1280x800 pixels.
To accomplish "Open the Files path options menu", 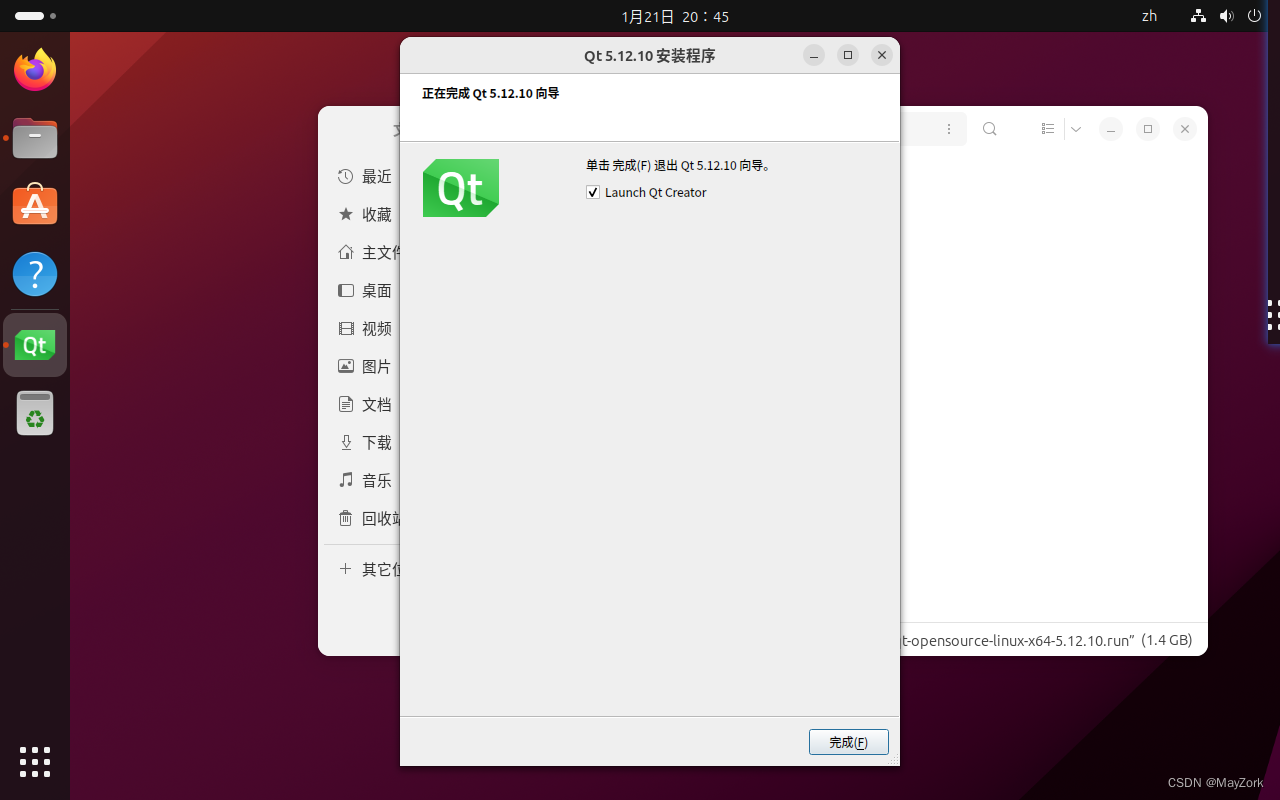I will 948,129.
